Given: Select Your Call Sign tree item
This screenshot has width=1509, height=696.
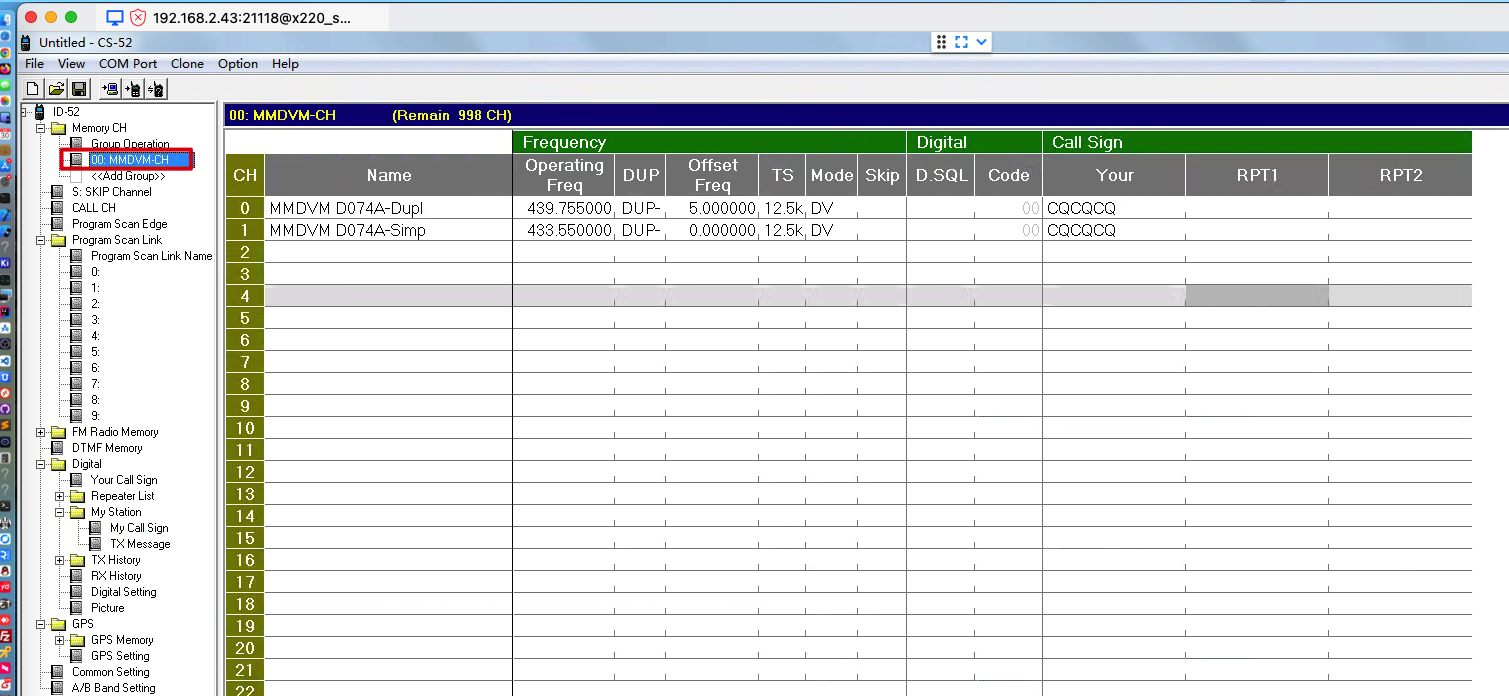Looking at the screenshot, I should (x=124, y=480).
